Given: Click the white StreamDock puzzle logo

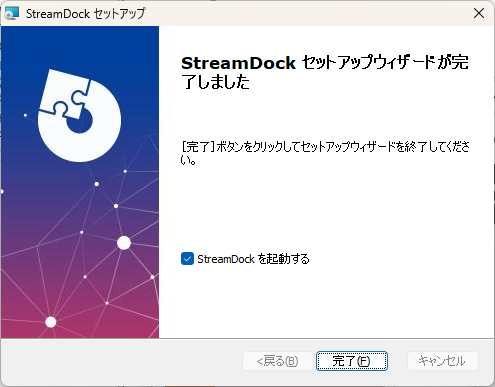Looking at the screenshot, I should click(79, 115).
